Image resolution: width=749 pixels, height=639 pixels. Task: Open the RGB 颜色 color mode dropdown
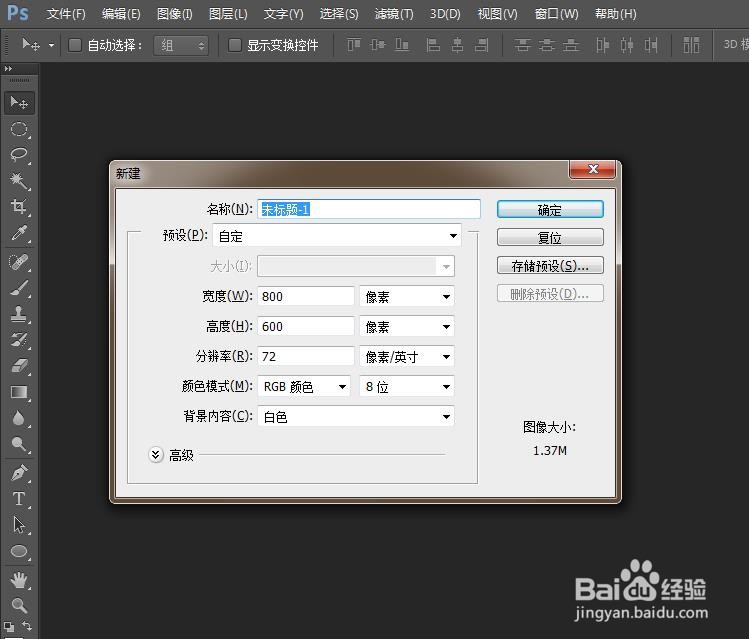(304, 386)
